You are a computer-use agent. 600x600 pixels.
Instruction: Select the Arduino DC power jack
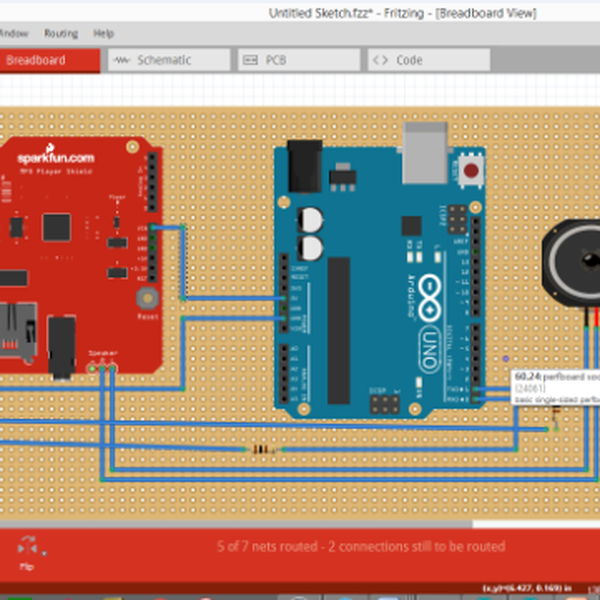coord(305,166)
